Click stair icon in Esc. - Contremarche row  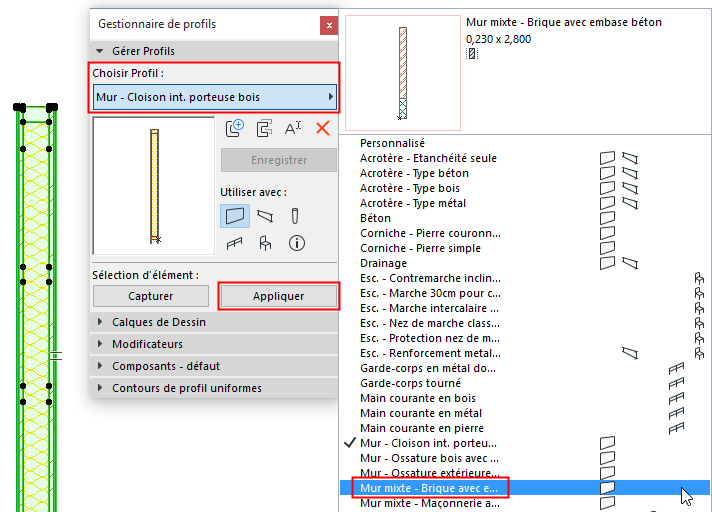coord(699,278)
